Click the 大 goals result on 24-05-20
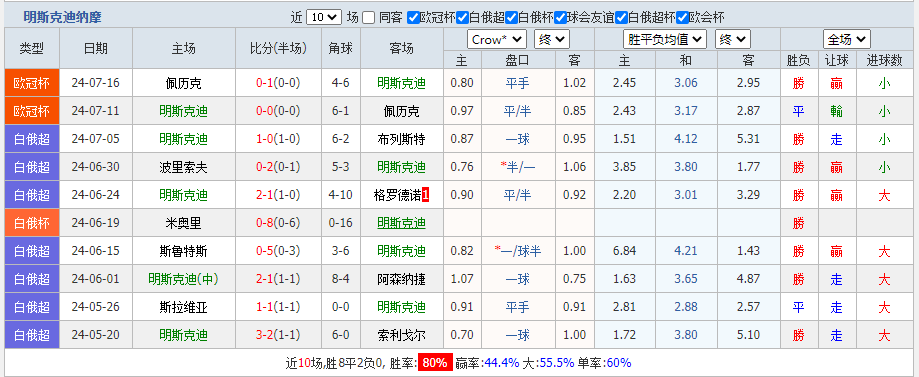Viewport: 919px width, 377px height. tap(884, 335)
